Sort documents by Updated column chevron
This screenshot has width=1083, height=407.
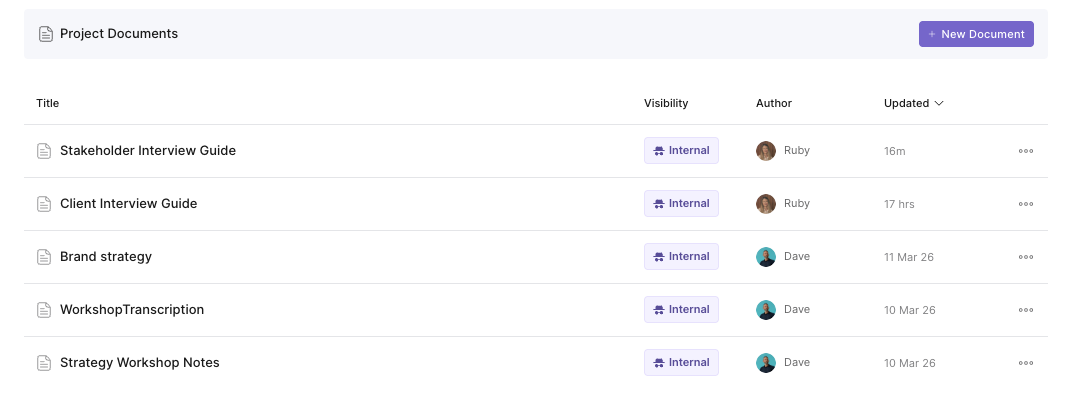(939, 103)
